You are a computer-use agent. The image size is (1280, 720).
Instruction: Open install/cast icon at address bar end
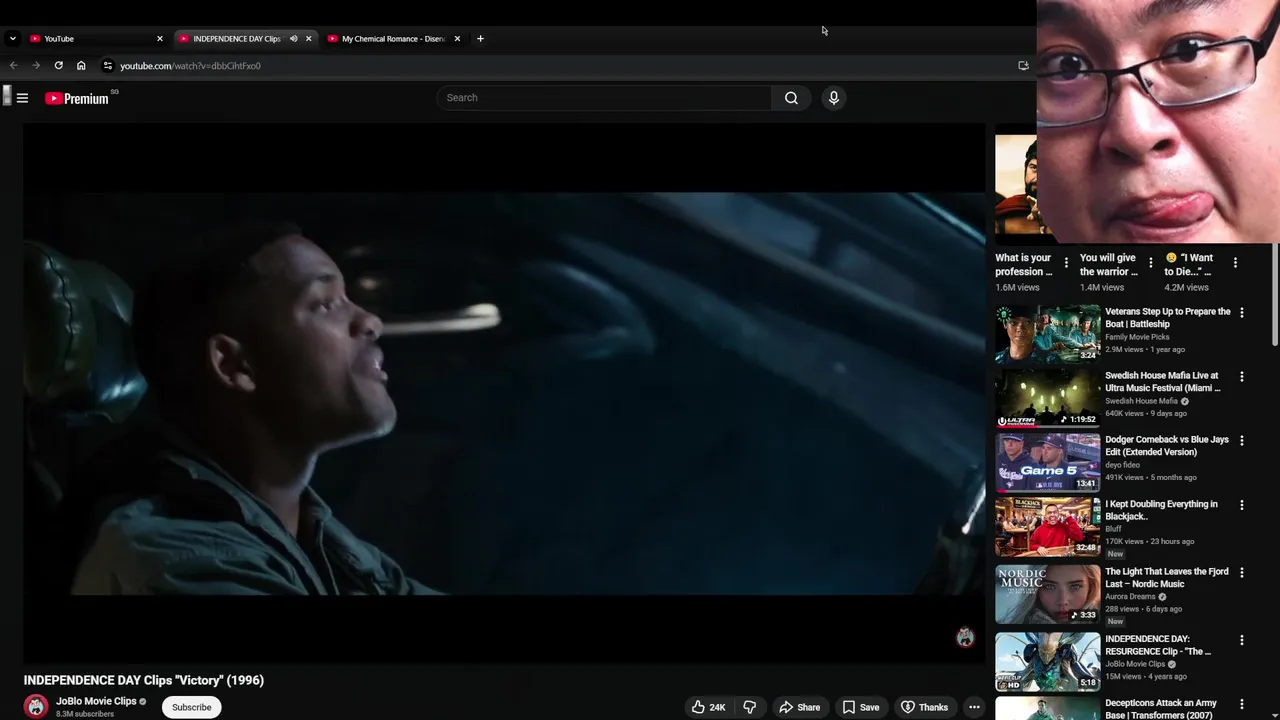point(1023,66)
